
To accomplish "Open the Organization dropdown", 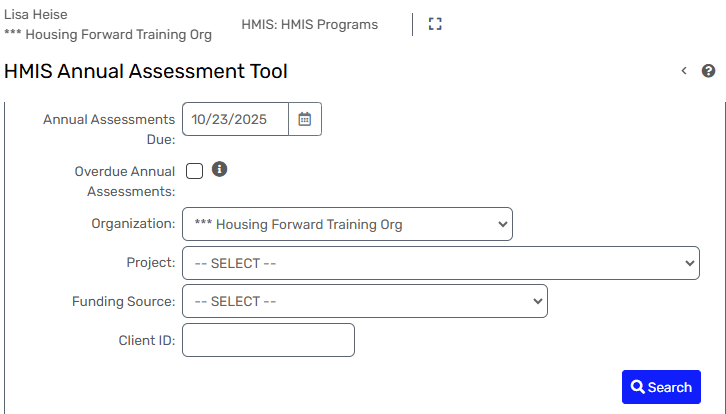I will [347, 224].
